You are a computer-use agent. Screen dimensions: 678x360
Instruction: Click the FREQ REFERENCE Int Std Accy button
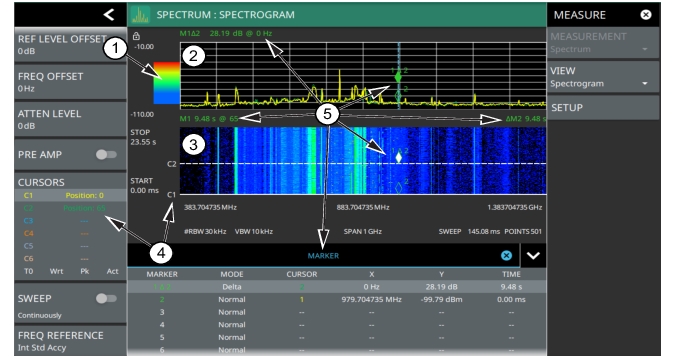coord(70,341)
